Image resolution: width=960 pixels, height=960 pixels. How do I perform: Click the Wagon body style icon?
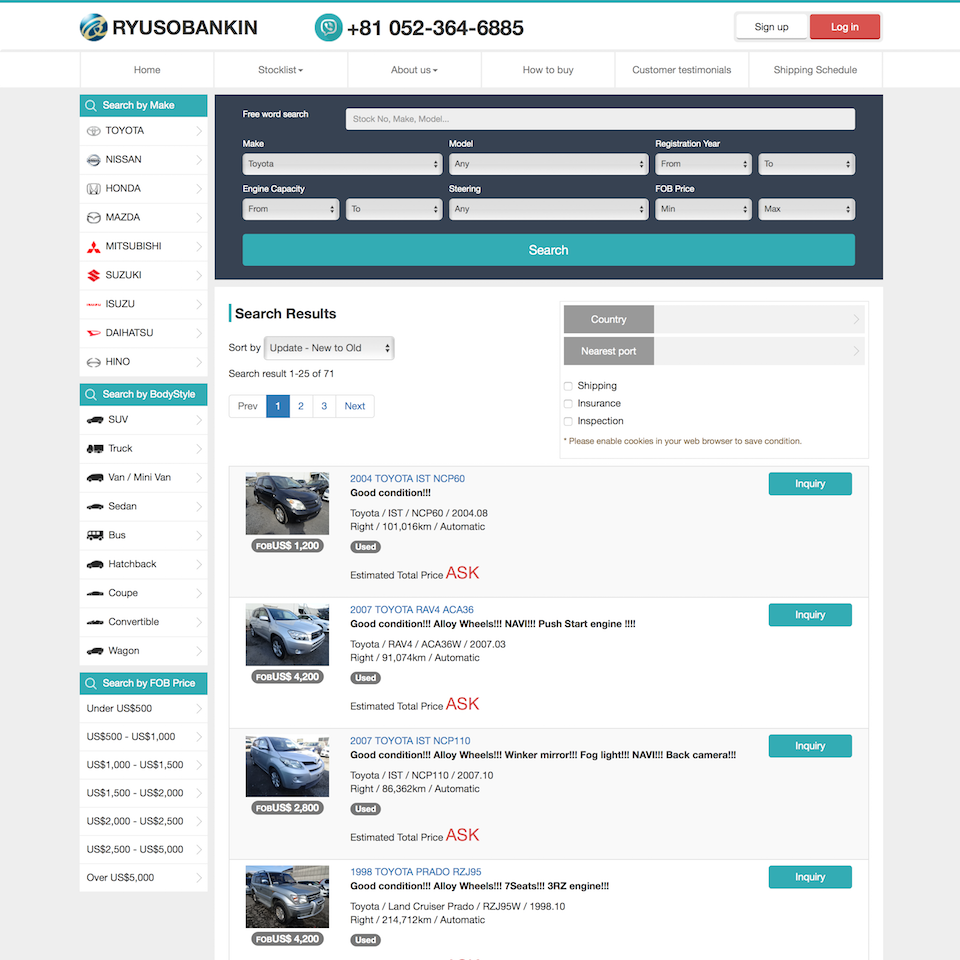95,651
